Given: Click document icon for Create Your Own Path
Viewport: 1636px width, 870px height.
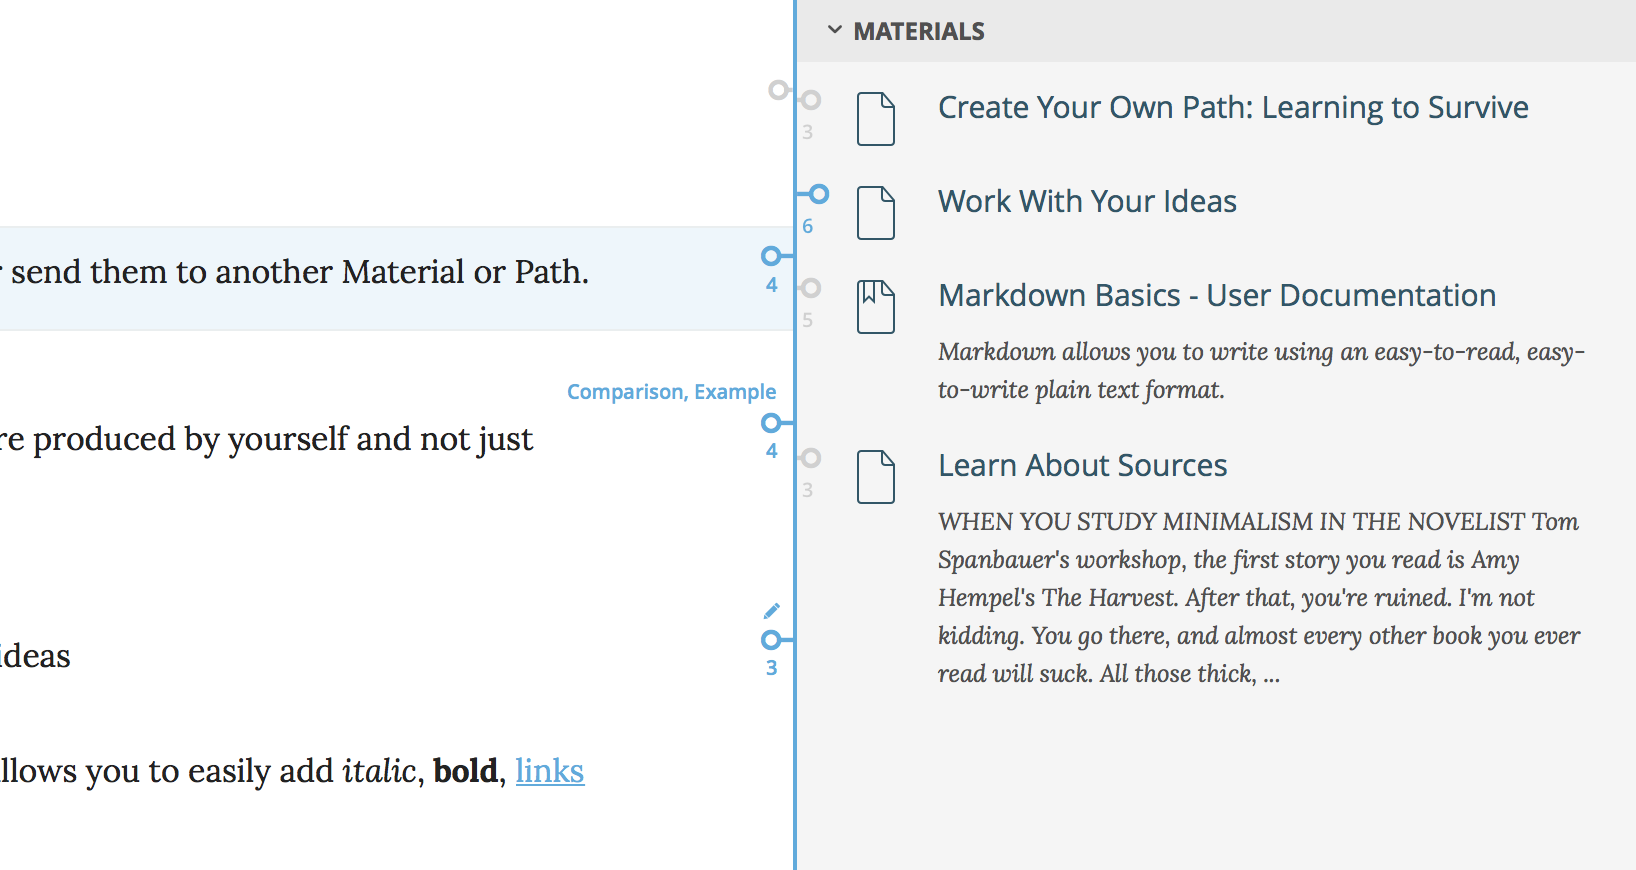Looking at the screenshot, I should coord(875,119).
